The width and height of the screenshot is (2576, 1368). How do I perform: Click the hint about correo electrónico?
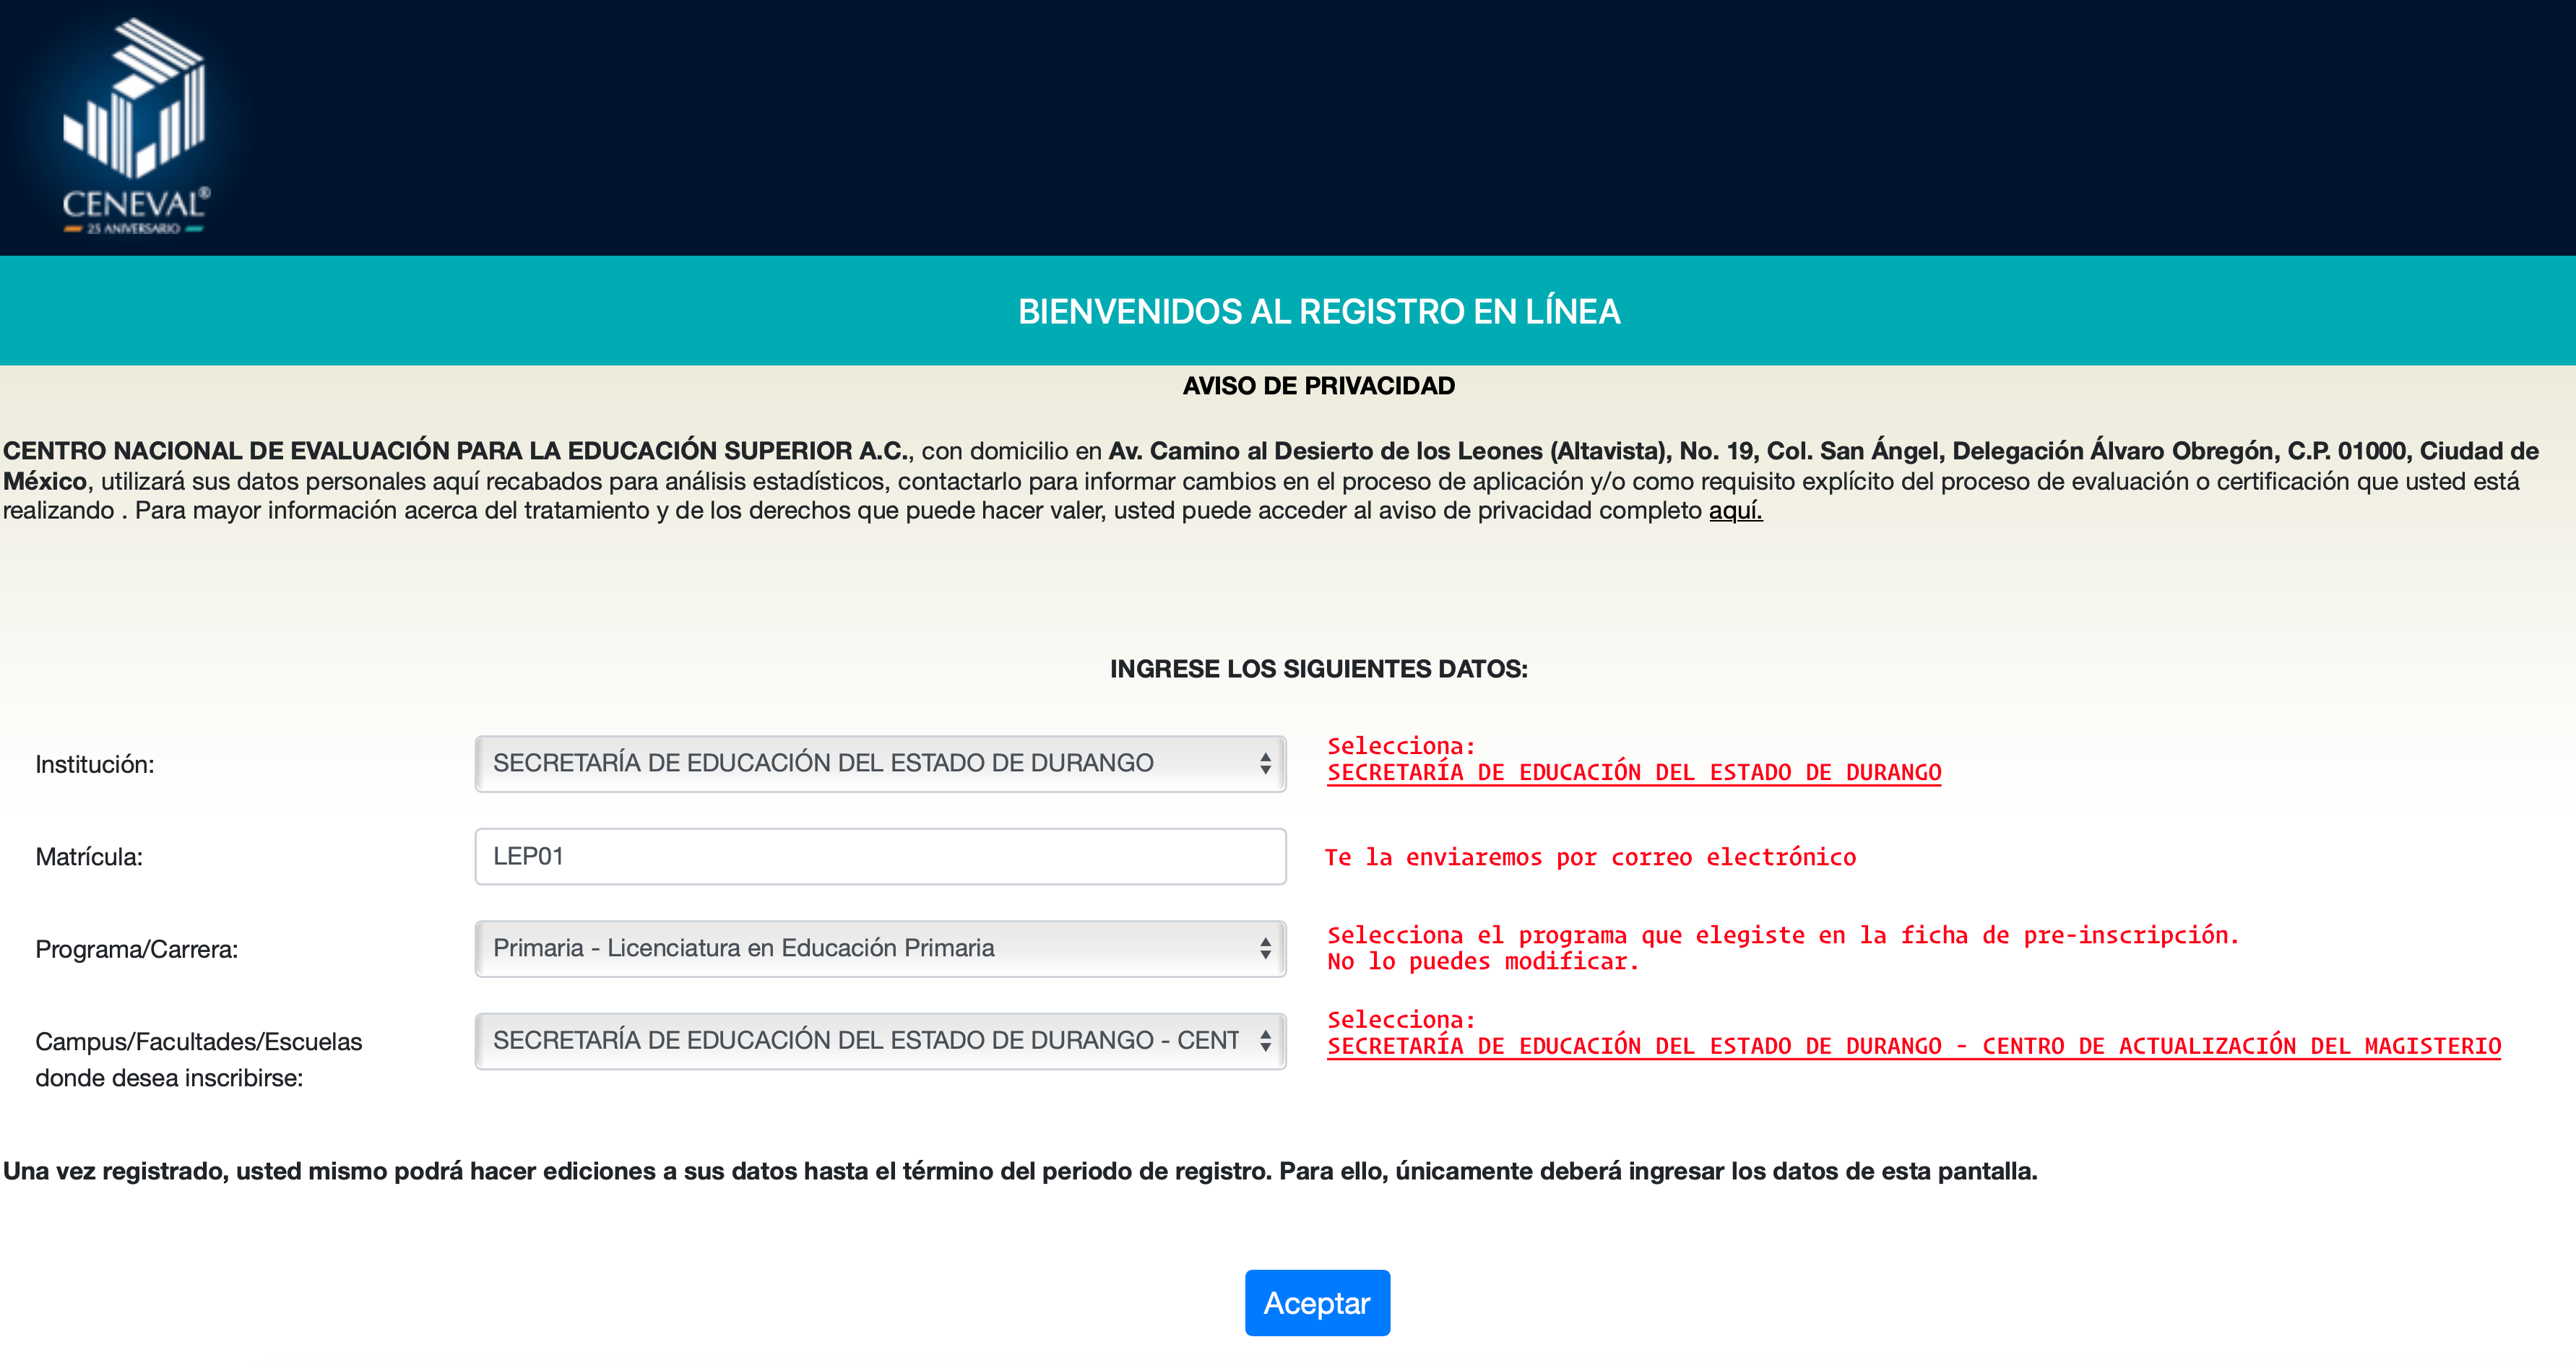(1590, 858)
